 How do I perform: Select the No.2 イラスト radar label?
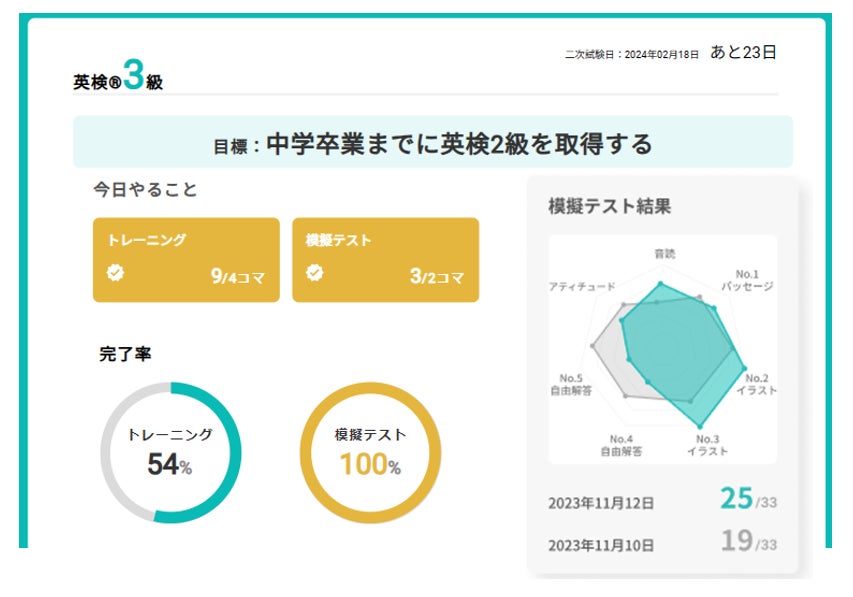tap(756, 384)
